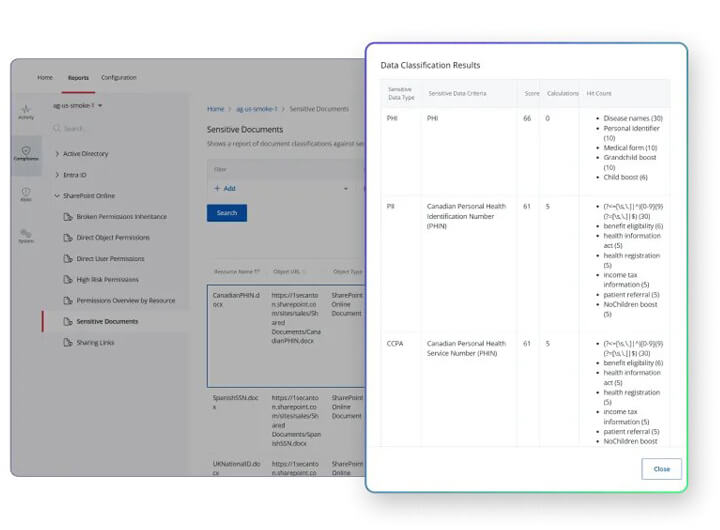Click the Broken Permissions Inheritance report icon
Screen dimensions: 720x530
click(68, 217)
